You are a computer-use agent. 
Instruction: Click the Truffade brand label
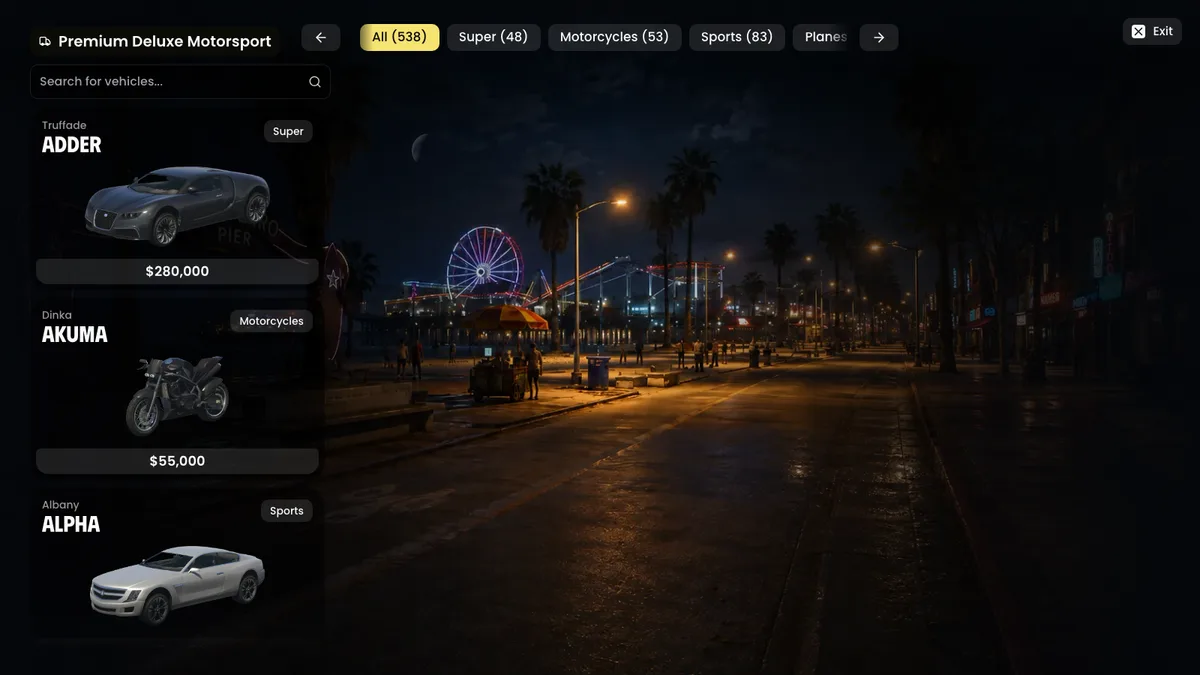coord(64,125)
